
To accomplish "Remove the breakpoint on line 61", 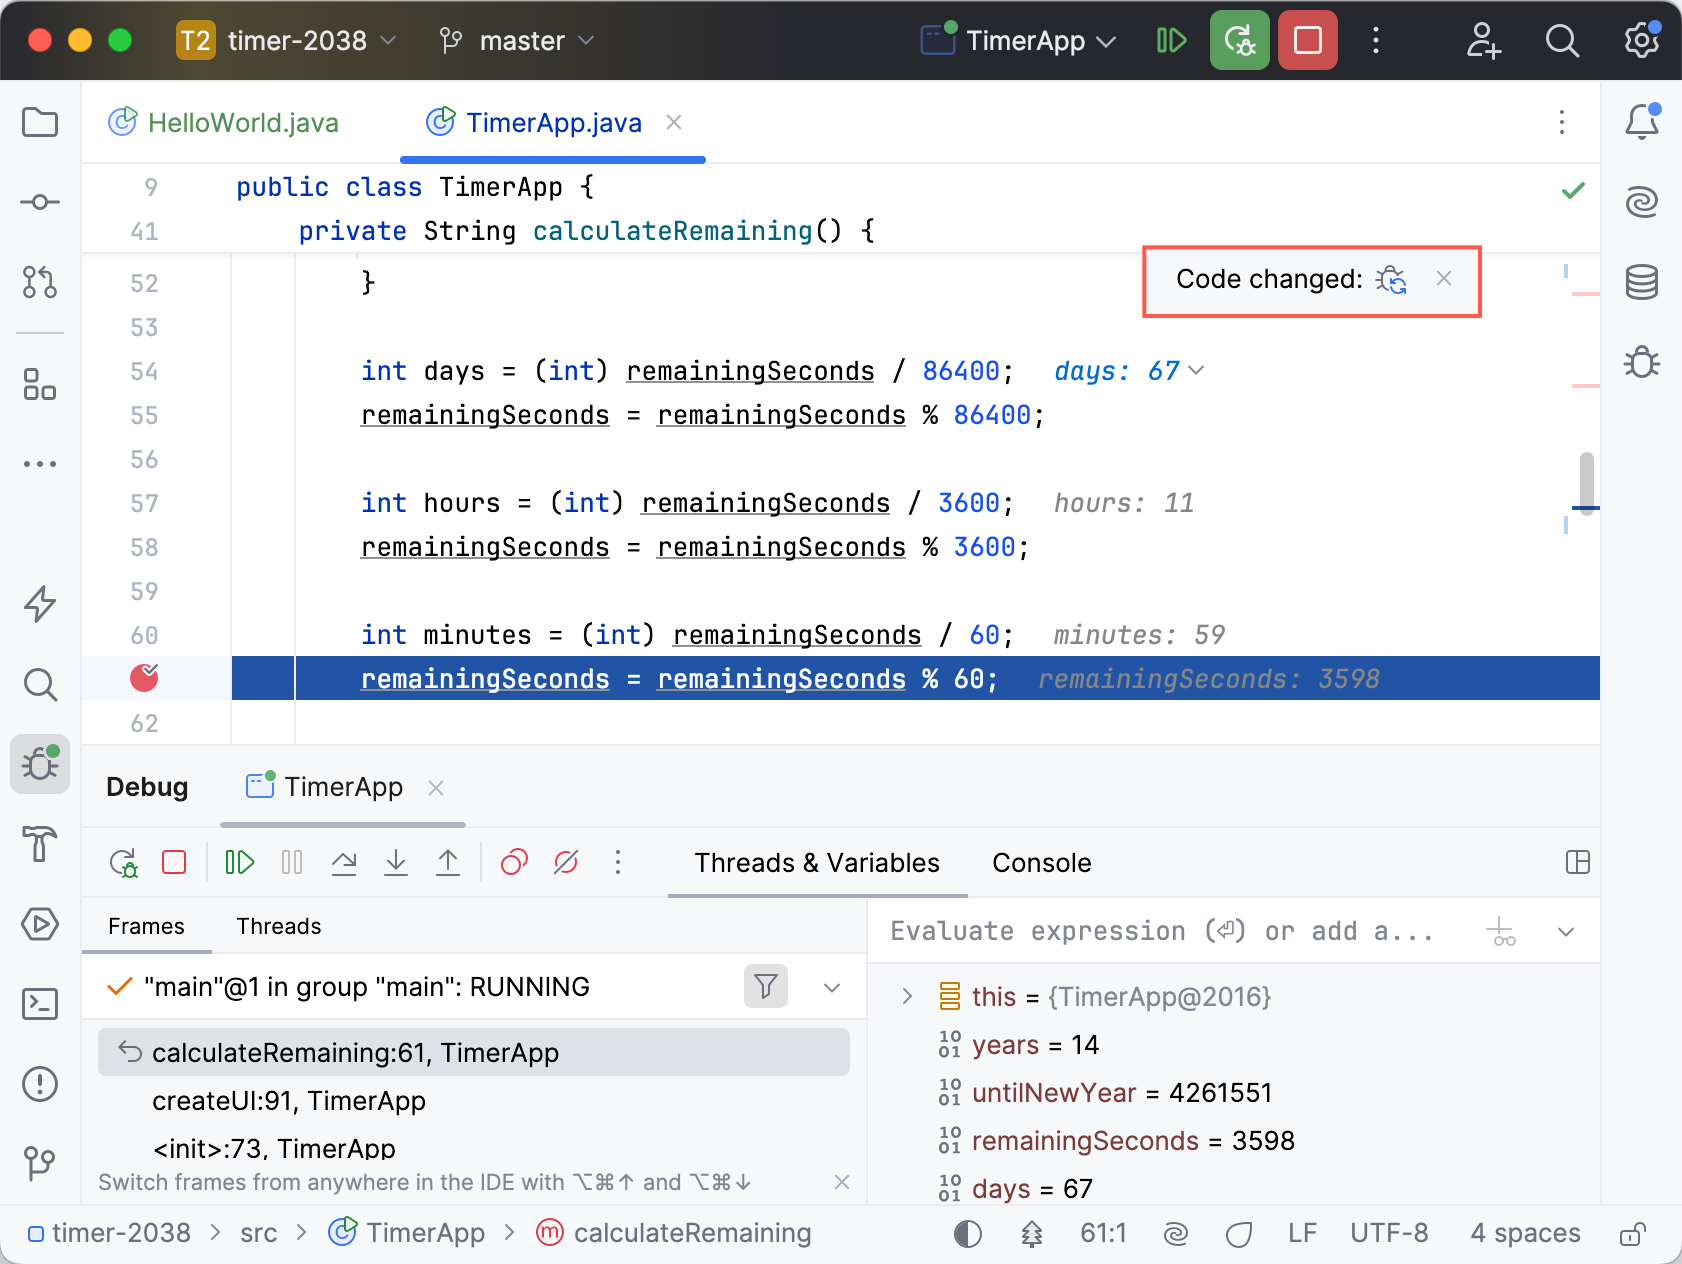I will pyautogui.click(x=145, y=678).
